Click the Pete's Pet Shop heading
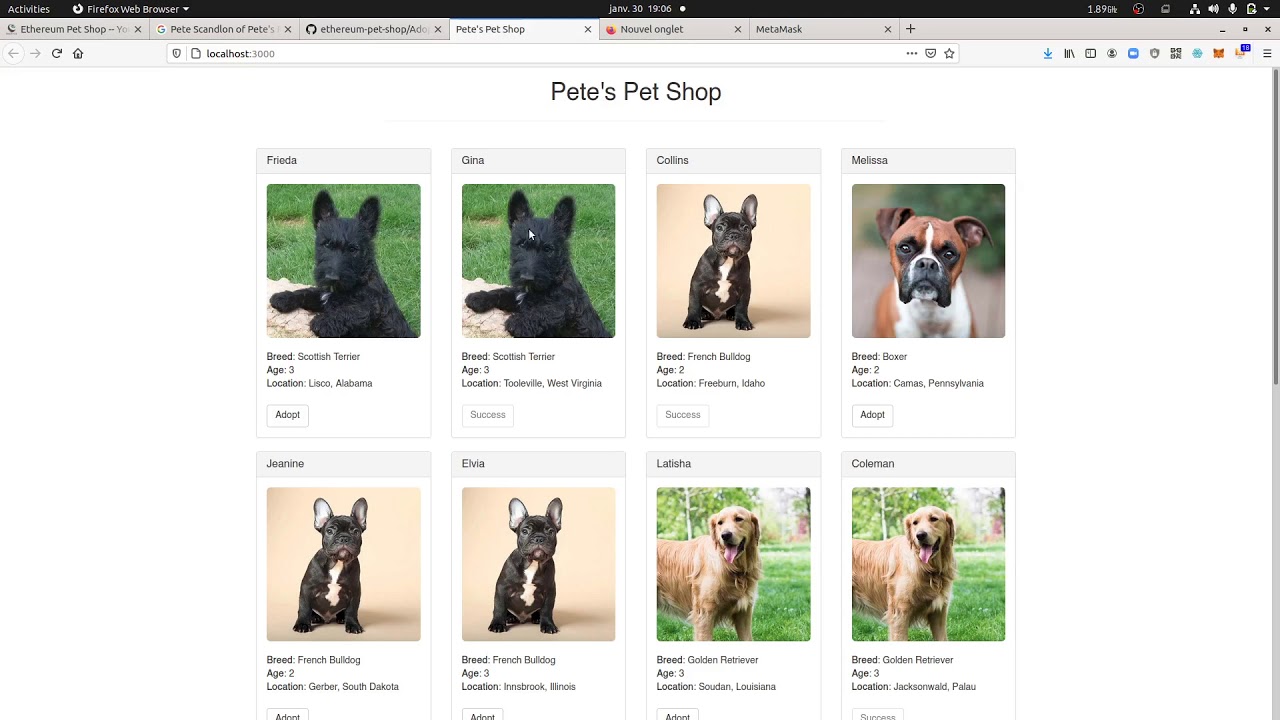Screen dimensions: 1280x720 [x=636, y=92]
